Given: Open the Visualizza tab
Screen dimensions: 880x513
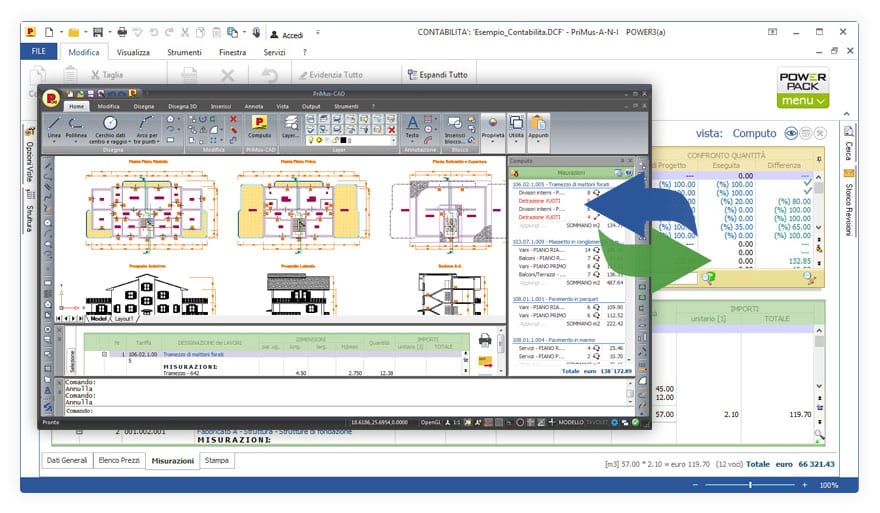Looking at the screenshot, I should pyautogui.click(x=133, y=52).
